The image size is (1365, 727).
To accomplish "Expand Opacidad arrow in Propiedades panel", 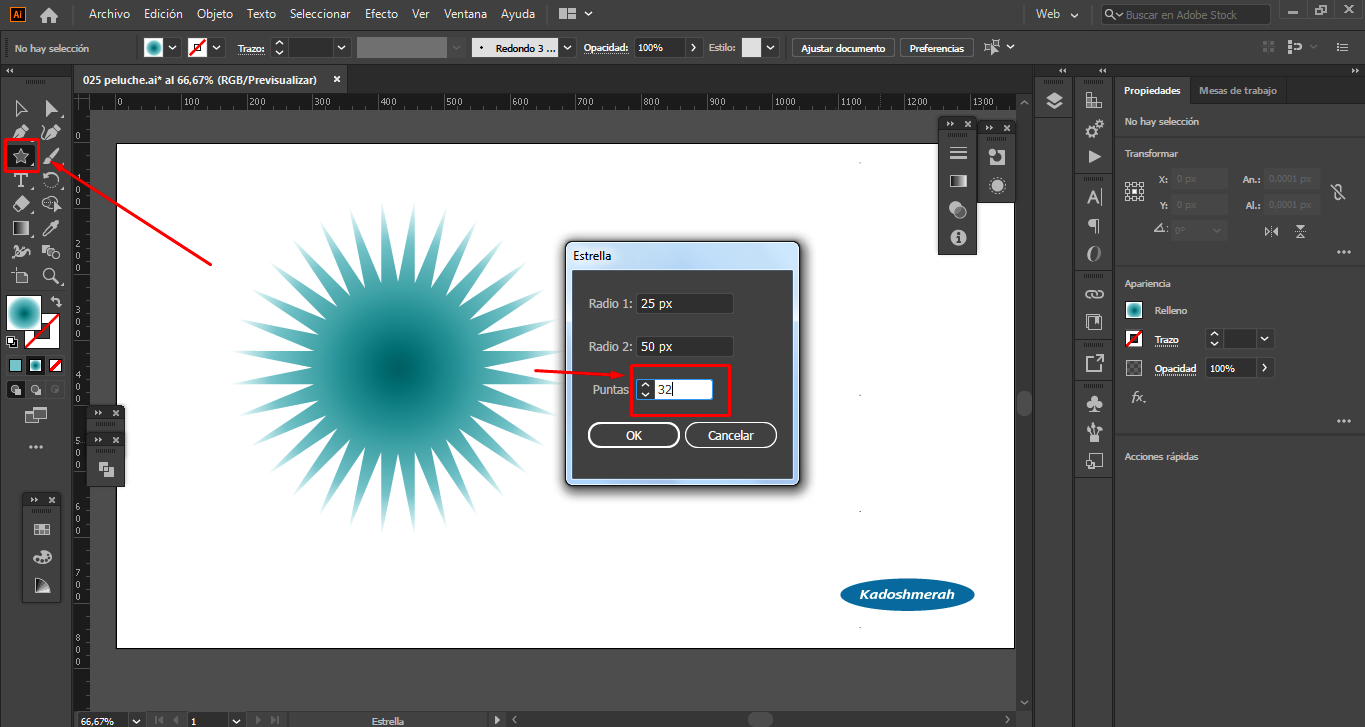I will (1266, 368).
